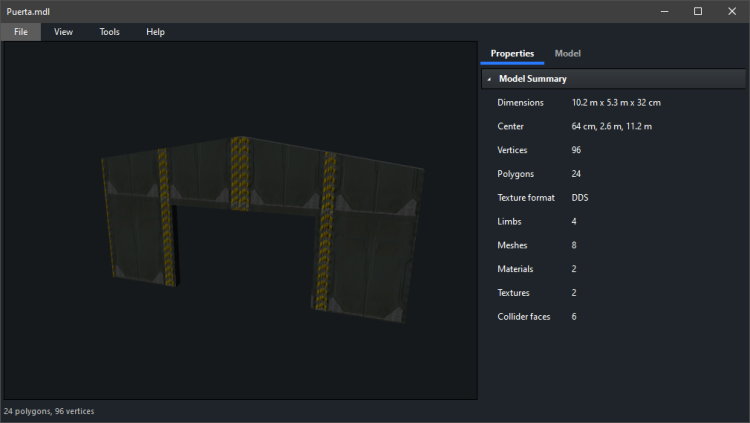Screen dimensions: 750x423
Task: Select the Texture format DDS value
Action: pos(580,198)
